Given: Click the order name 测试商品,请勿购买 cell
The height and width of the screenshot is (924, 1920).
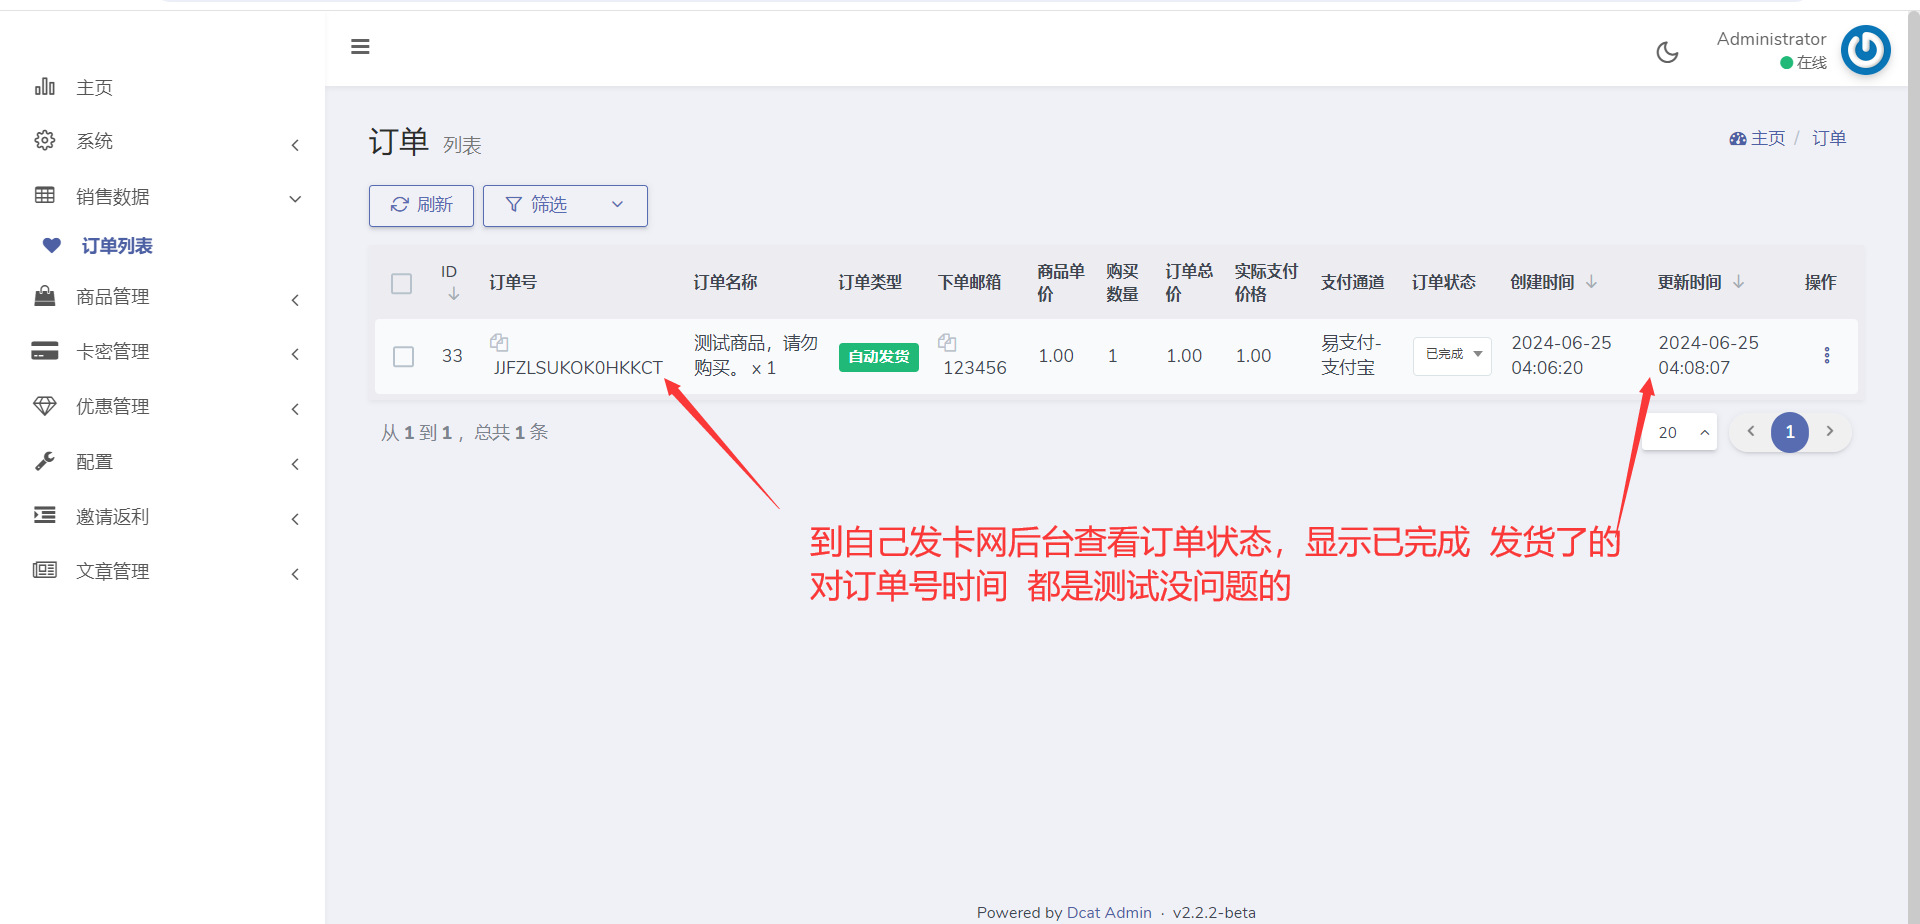Looking at the screenshot, I should [756, 356].
